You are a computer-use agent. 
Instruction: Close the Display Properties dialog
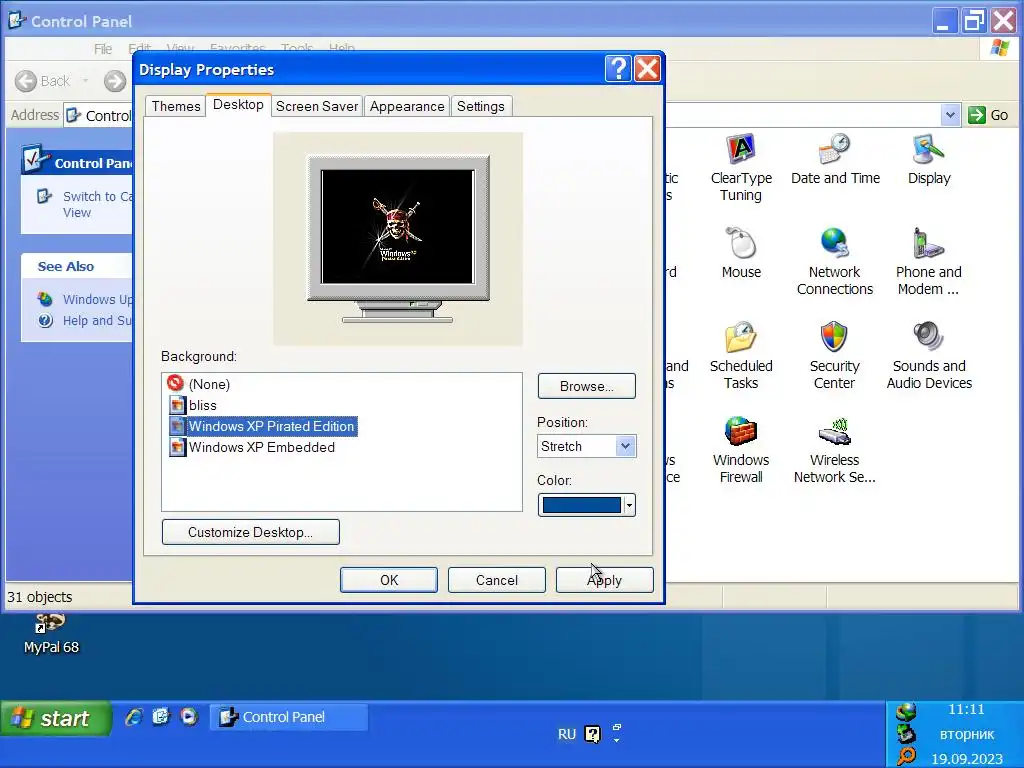(647, 69)
